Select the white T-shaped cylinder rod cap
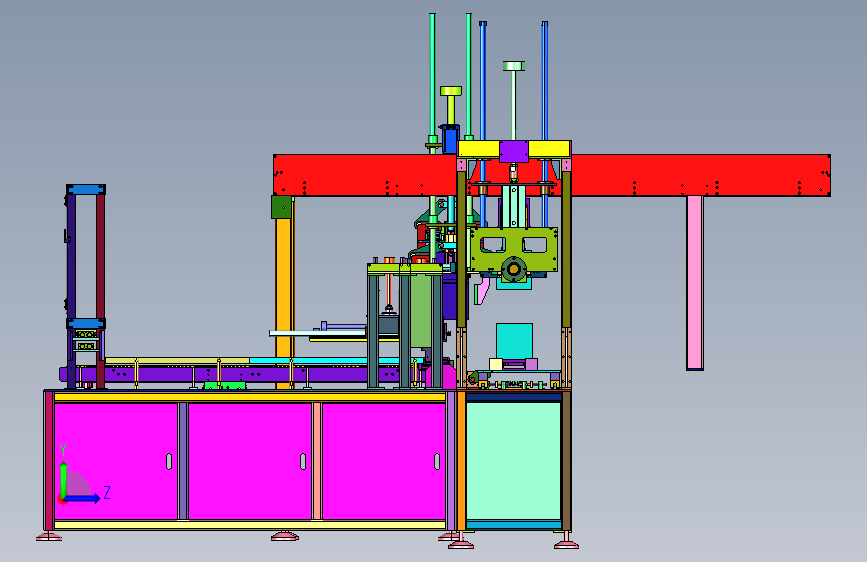Viewport: 867px width, 562px height. click(514, 66)
